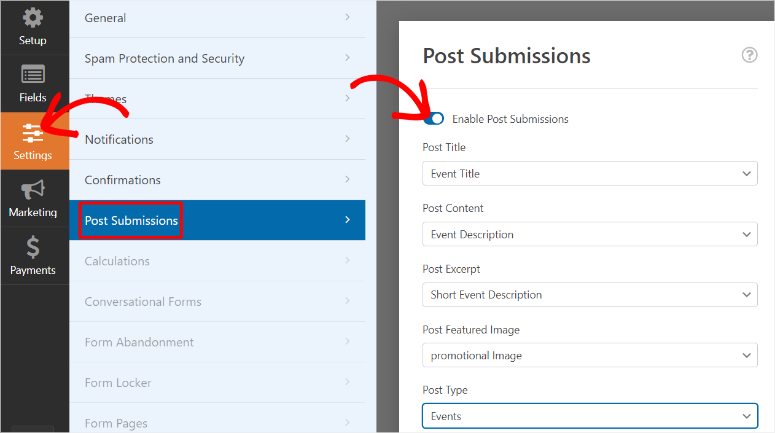Open Spam Protection and Security section

tap(217, 58)
